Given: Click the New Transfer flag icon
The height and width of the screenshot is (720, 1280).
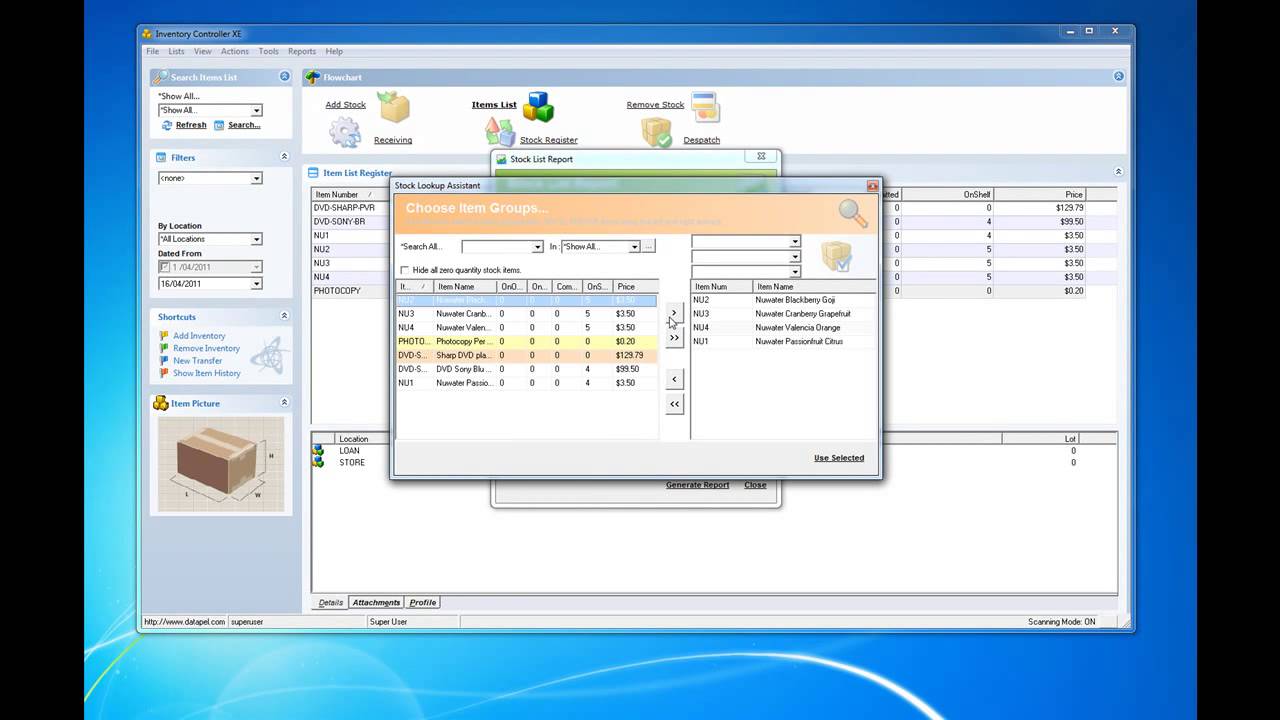Looking at the screenshot, I should tap(164, 361).
